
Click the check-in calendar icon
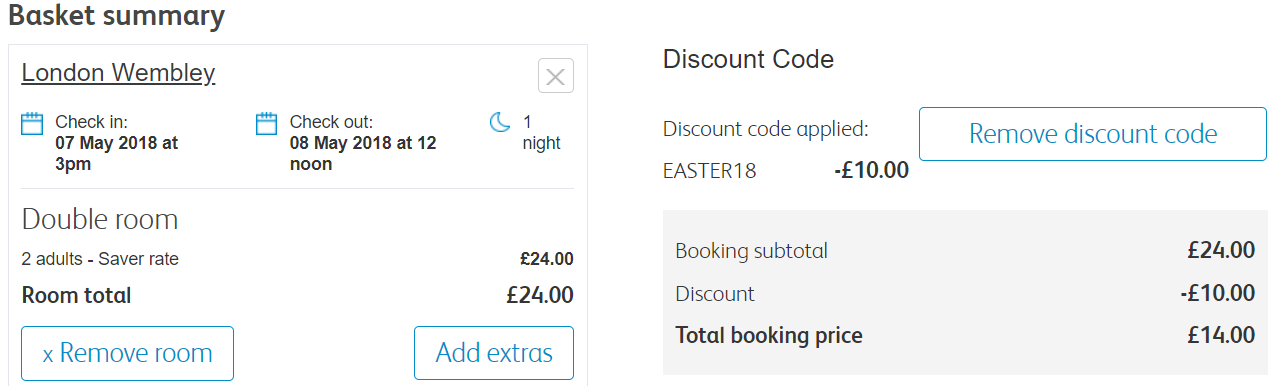[33, 124]
